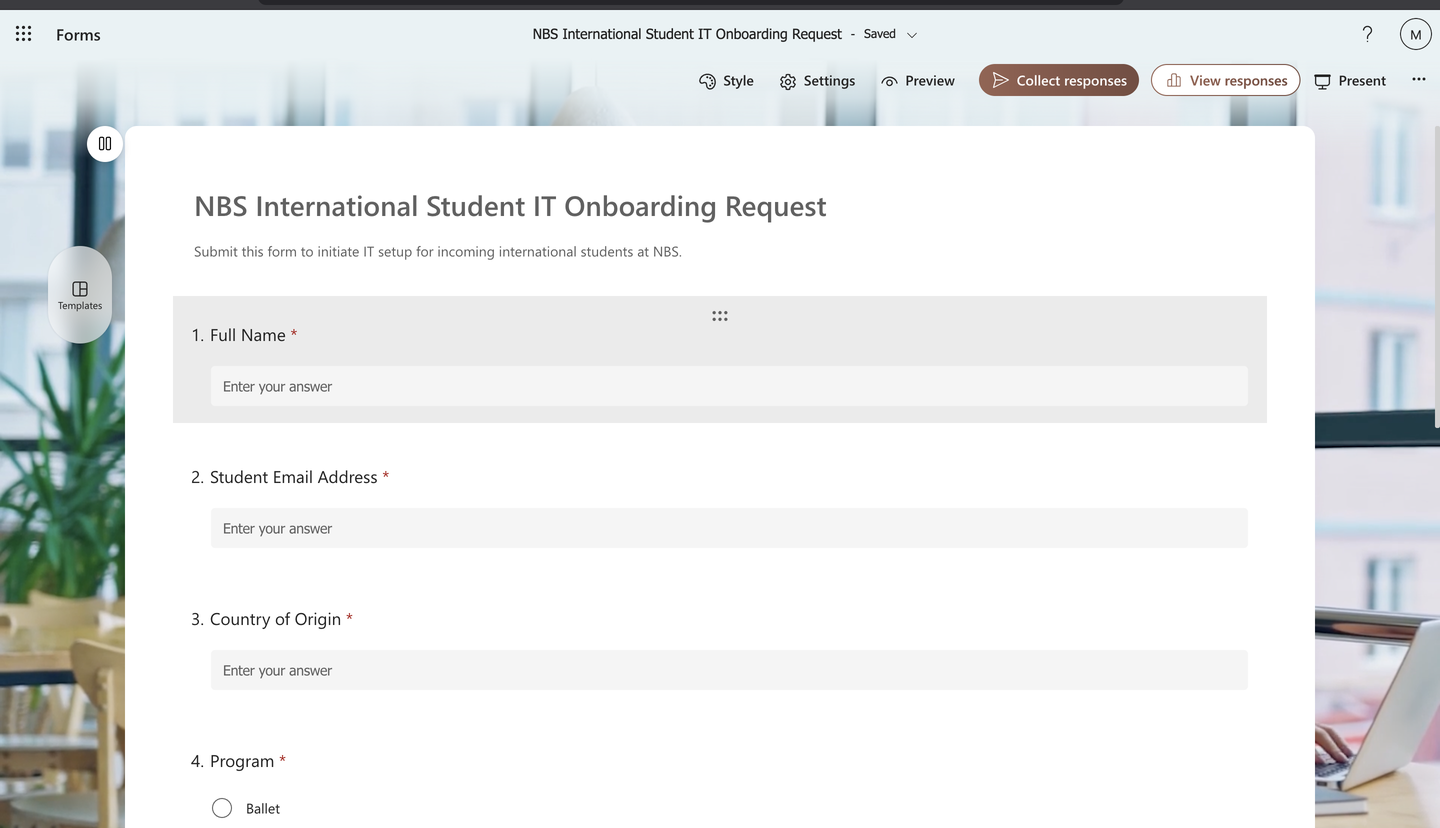Click the form title heading text
This screenshot has width=1440, height=828.
click(510, 206)
